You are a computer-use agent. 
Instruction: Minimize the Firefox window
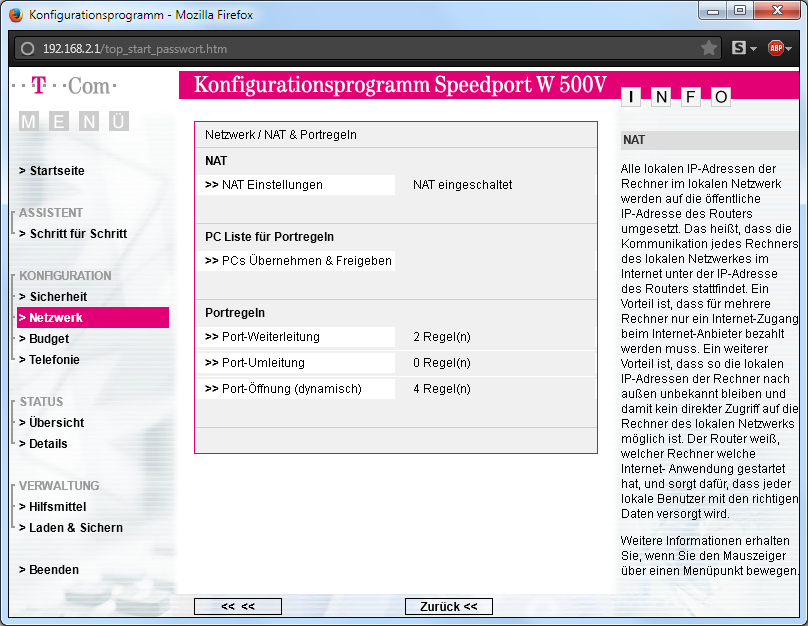(x=713, y=11)
